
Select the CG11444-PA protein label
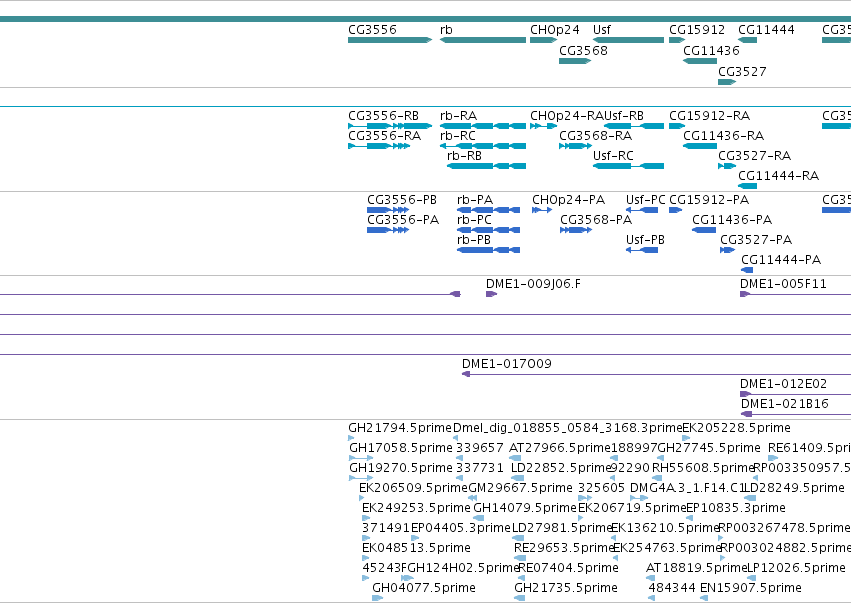[x=781, y=260]
